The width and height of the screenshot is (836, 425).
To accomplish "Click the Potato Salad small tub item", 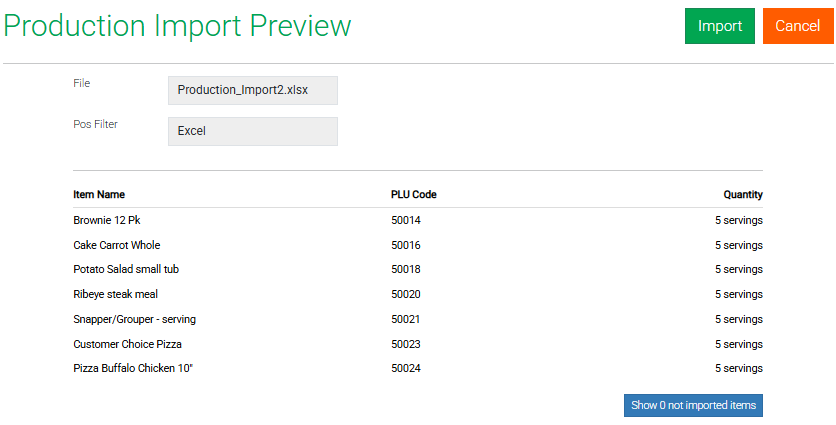I will [x=126, y=269].
